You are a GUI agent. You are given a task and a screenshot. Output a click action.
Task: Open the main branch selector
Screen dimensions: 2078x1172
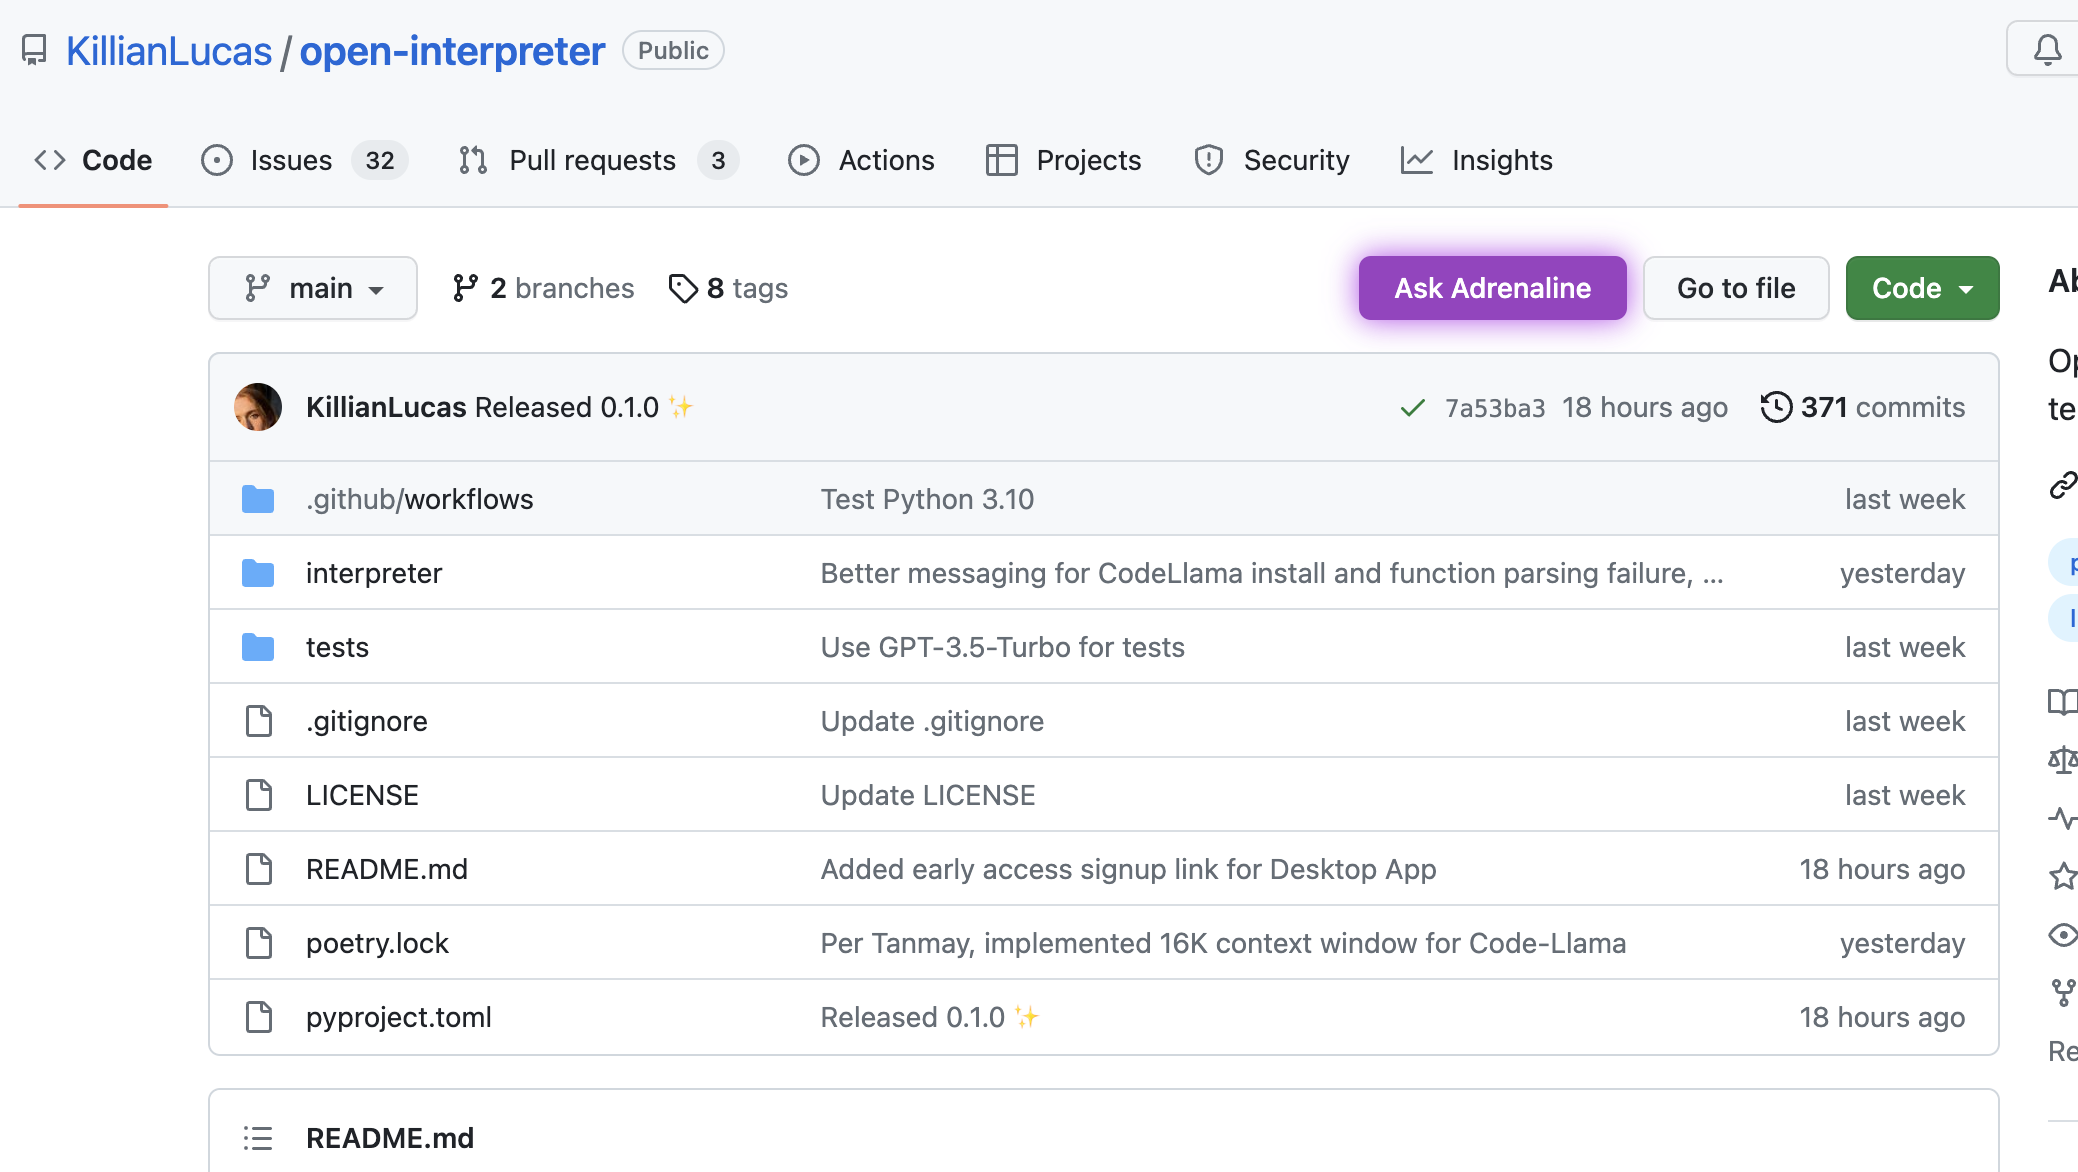pyautogui.click(x=312, y=288)
